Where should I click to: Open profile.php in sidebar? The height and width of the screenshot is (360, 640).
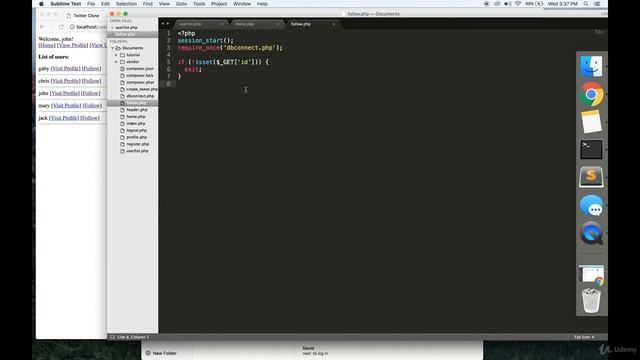pyautogui.click(x=136, y=137)
